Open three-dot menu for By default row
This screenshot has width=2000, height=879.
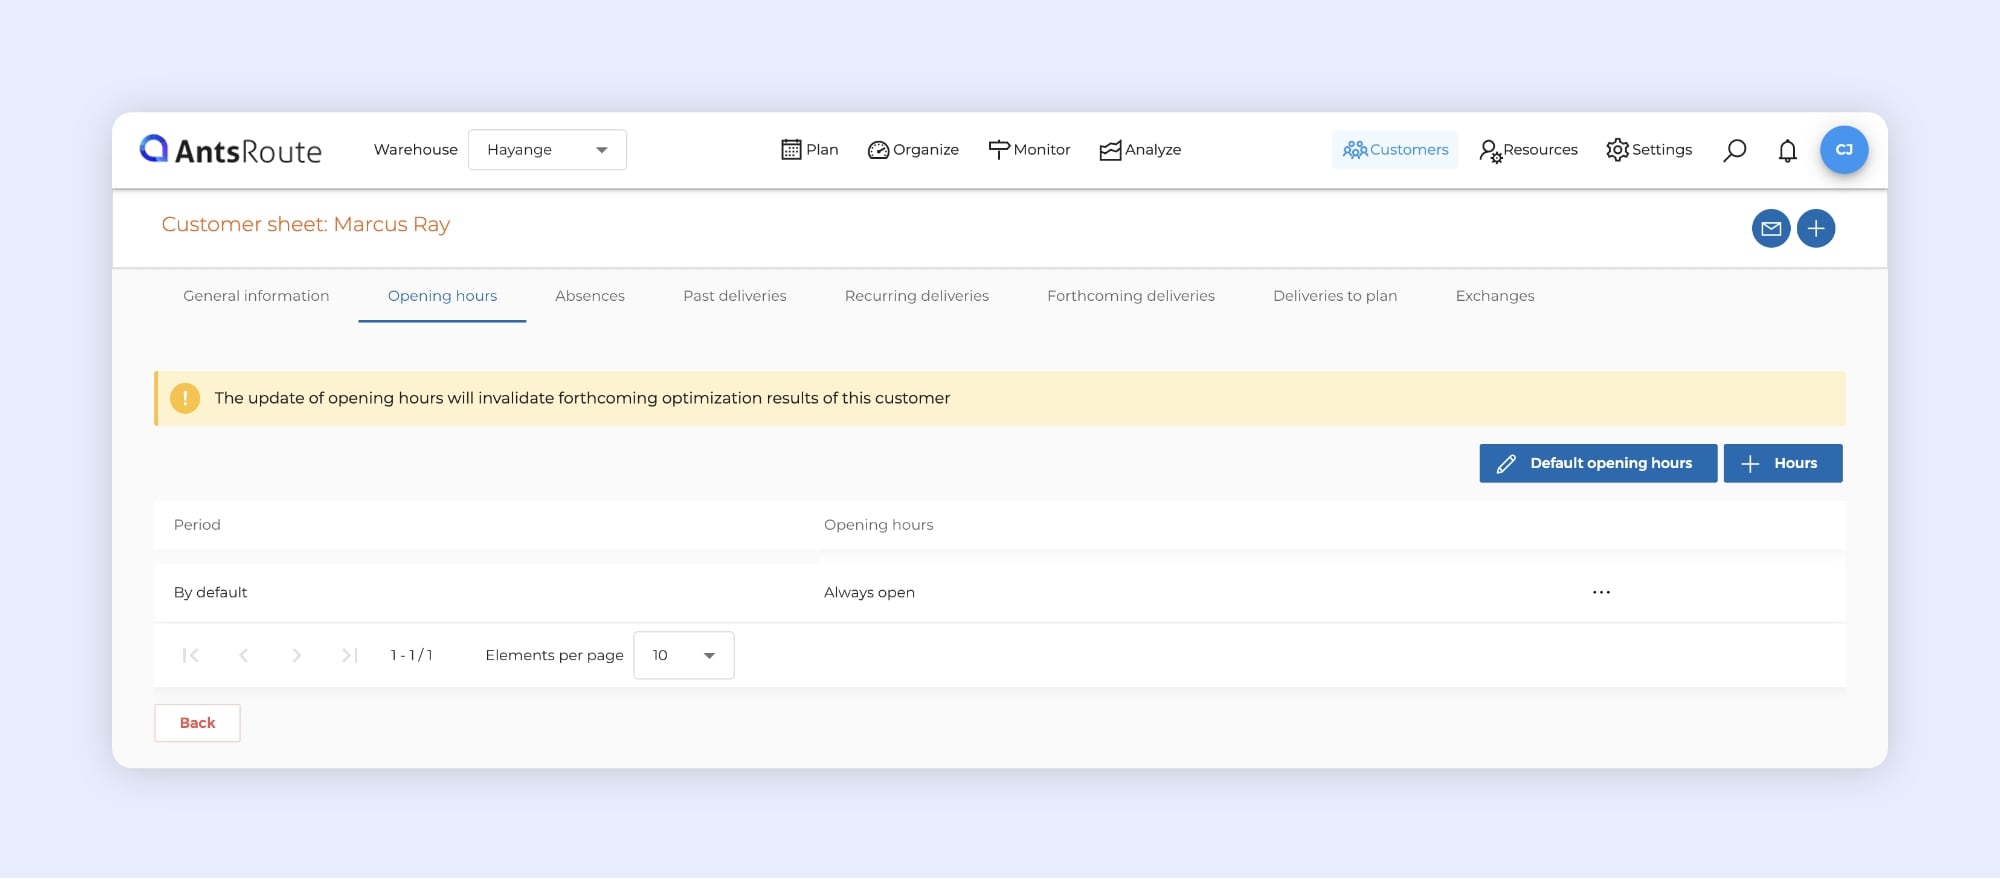[x=1601, y=592]
